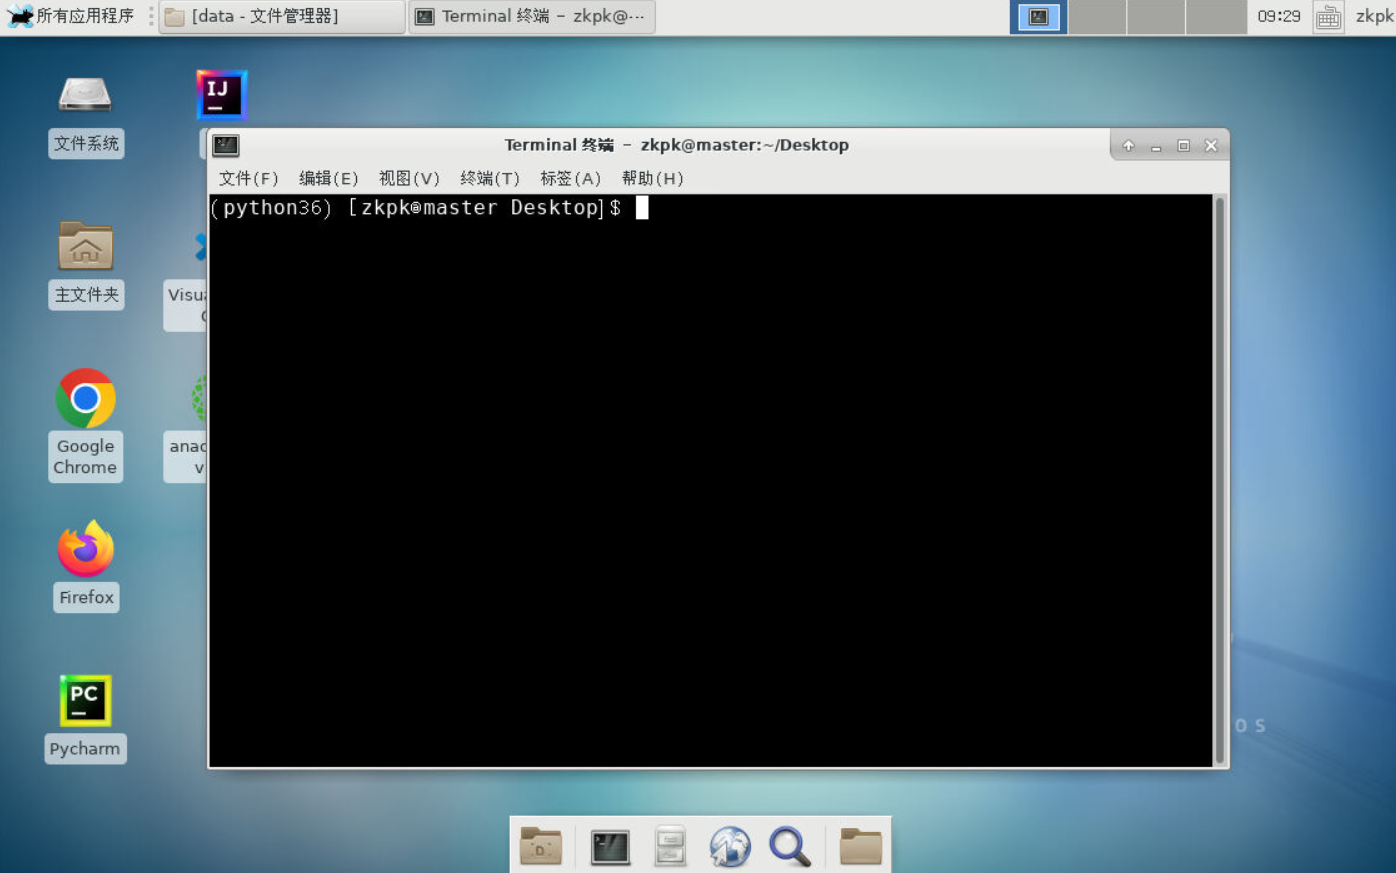Open the 主文件夹 home folder icon
This screenshot has height=873, width=1396.
[85, 246]
